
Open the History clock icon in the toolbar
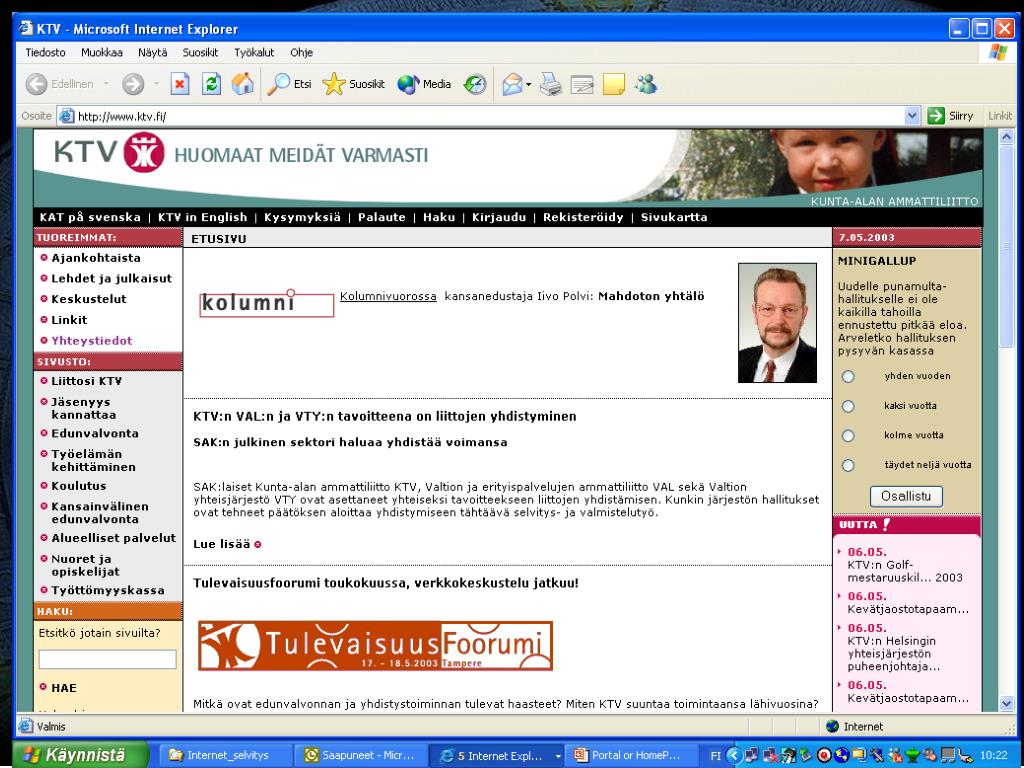(x=475, y=84)
